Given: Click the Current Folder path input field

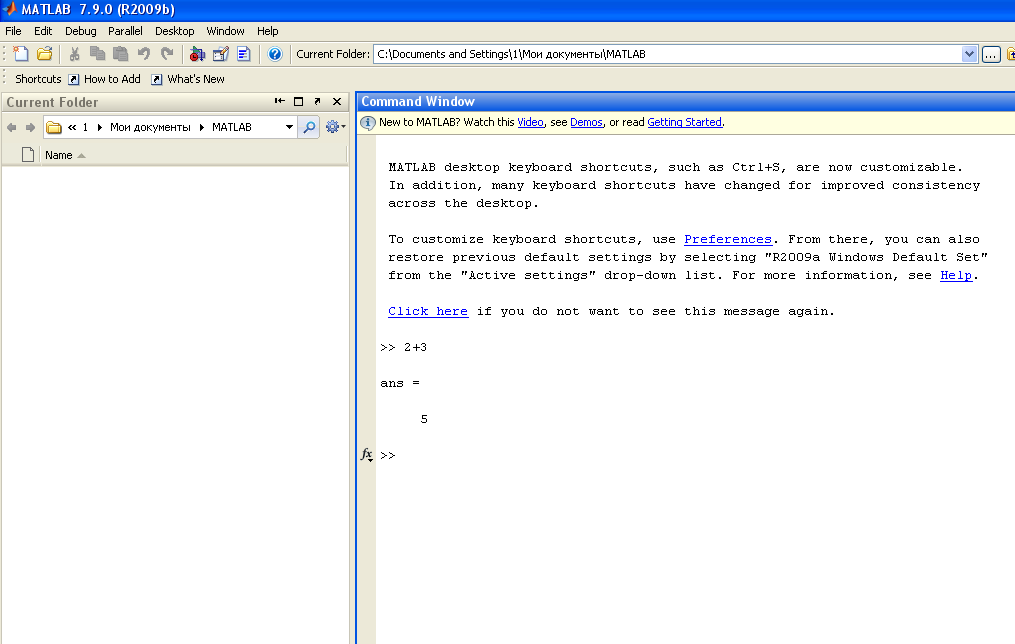Looking at the screenshot, I should point(667,54).
